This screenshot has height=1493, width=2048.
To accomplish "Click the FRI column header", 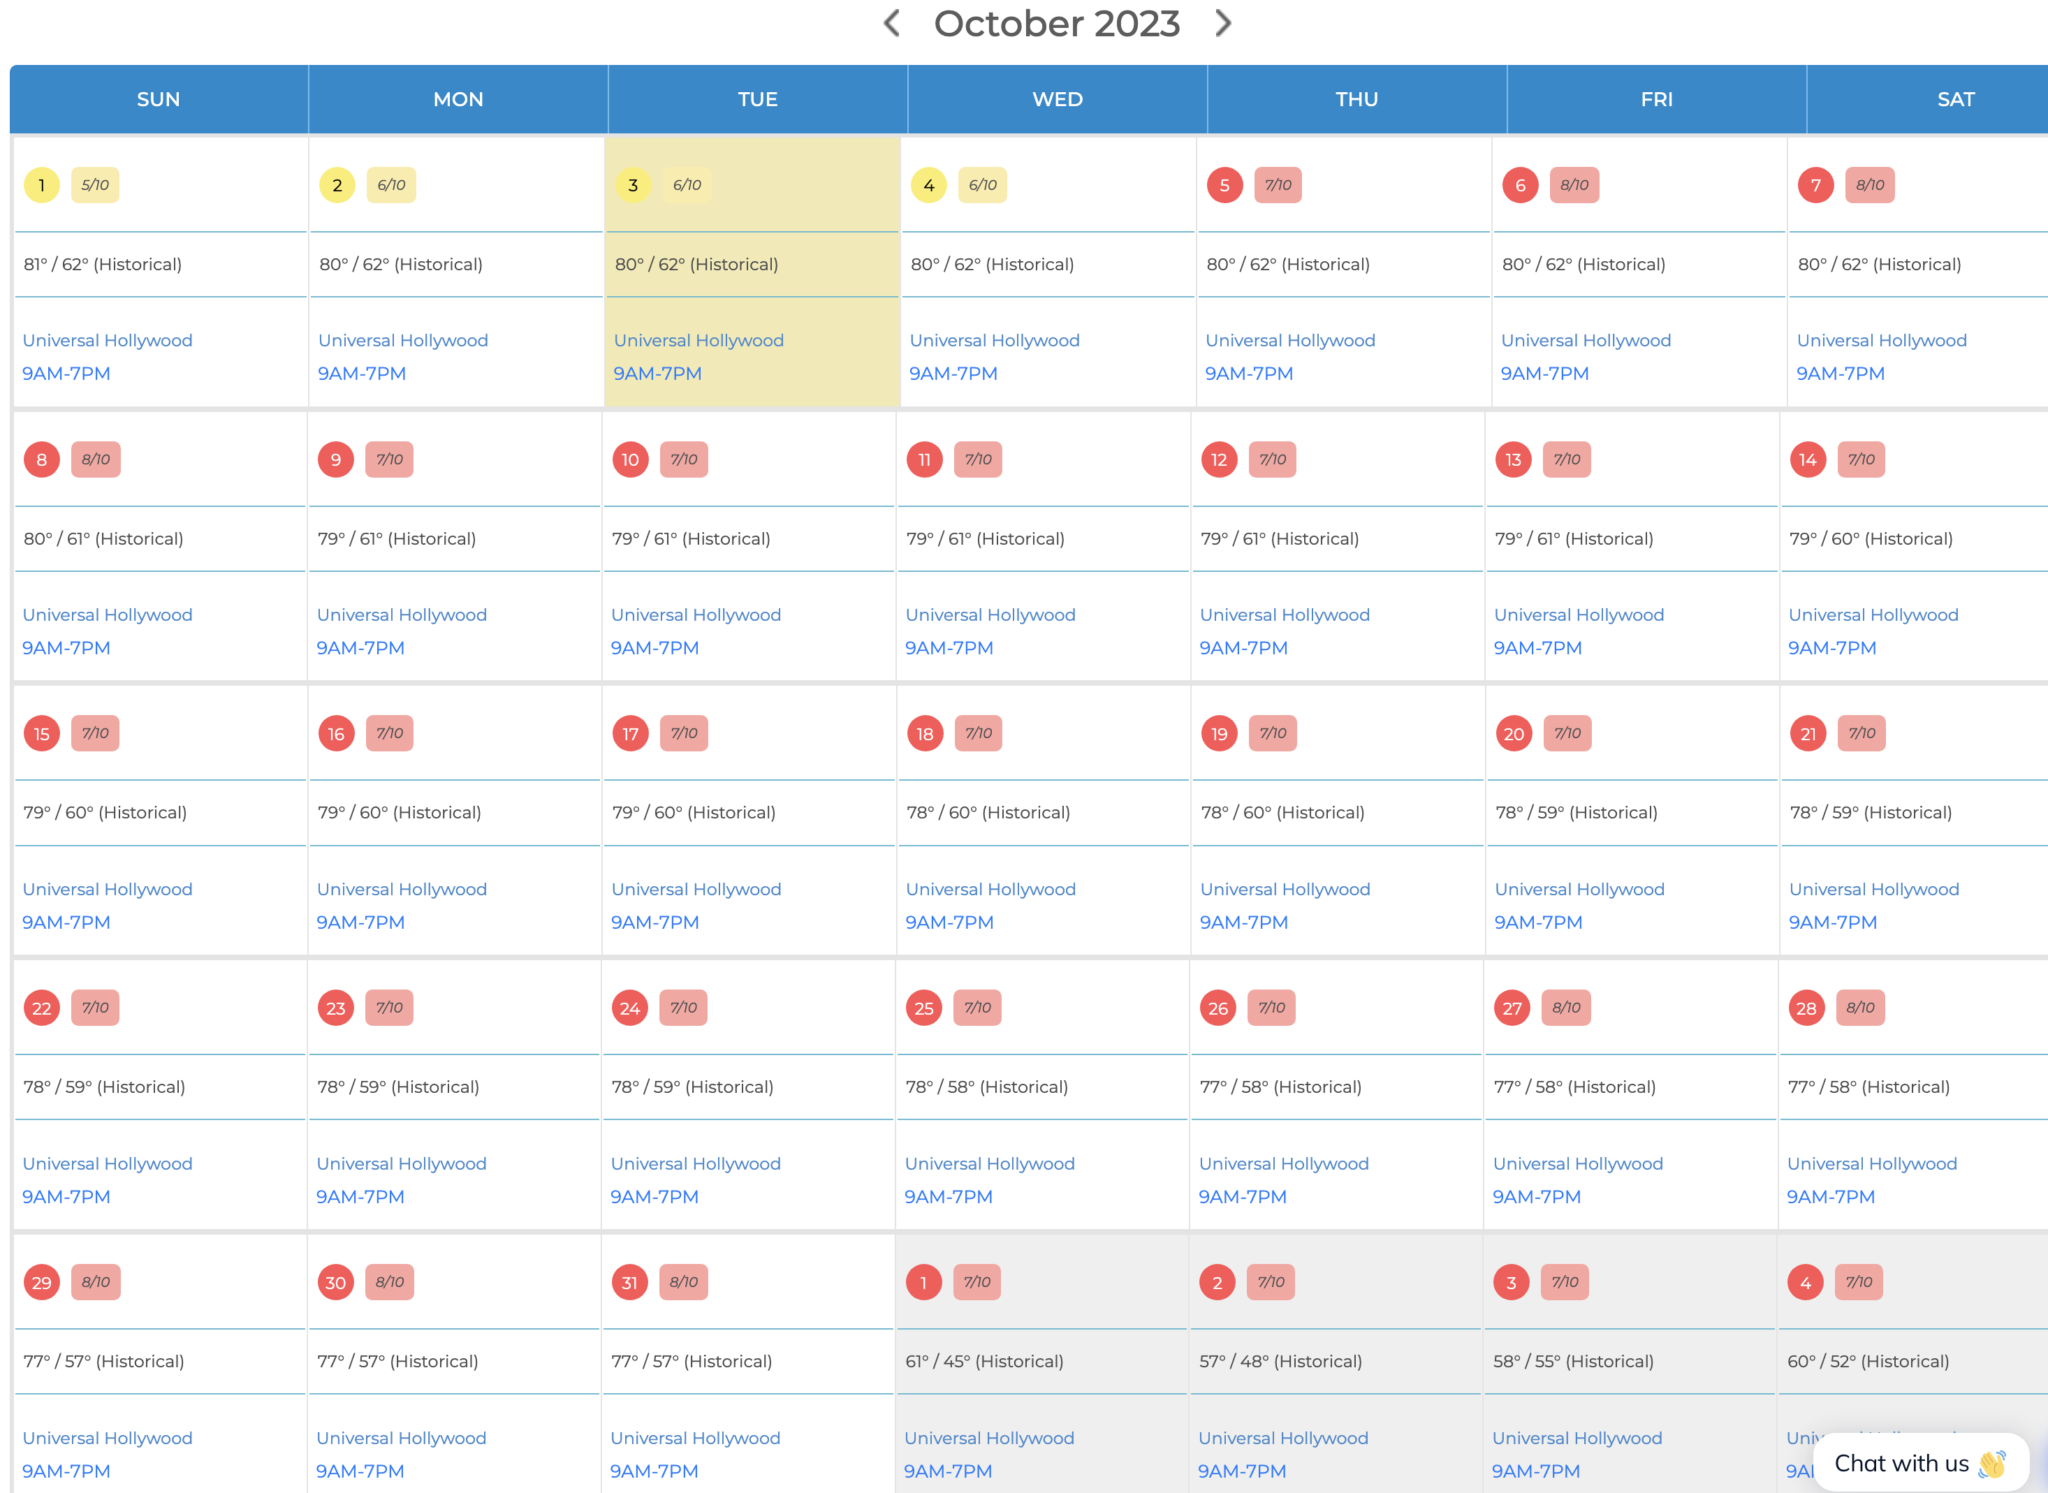I will point(1656,99).
